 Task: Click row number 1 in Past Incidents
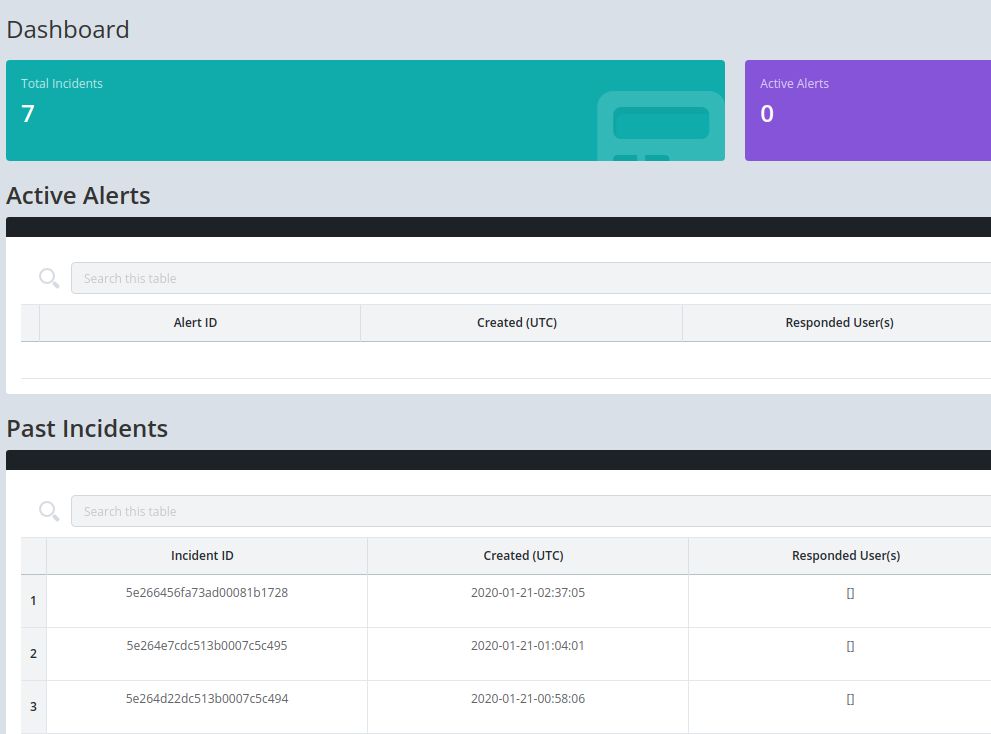33,600
